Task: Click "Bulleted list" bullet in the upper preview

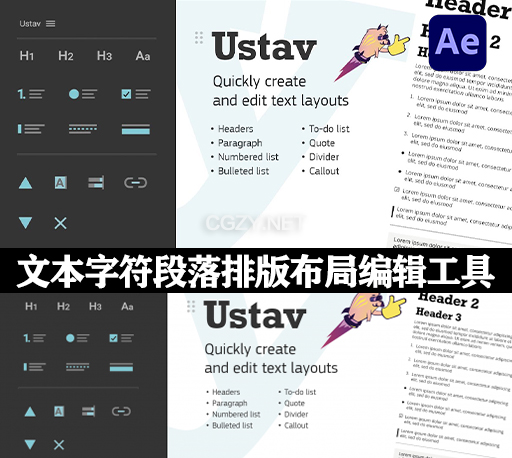Action: tap(244, 171)
